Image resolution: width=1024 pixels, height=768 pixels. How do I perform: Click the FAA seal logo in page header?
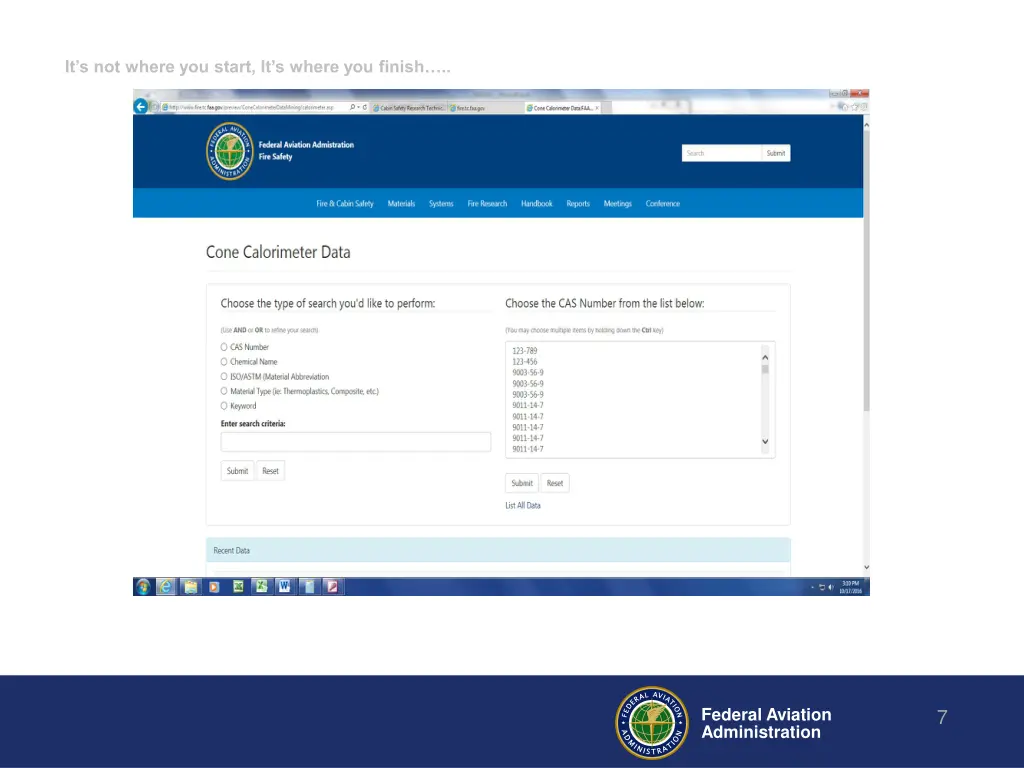230,152
